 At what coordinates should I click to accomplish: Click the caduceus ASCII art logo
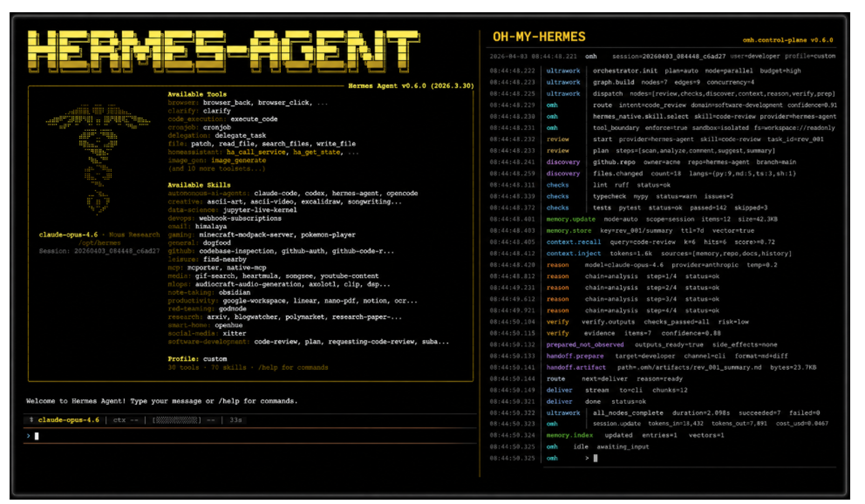[98, 159]
